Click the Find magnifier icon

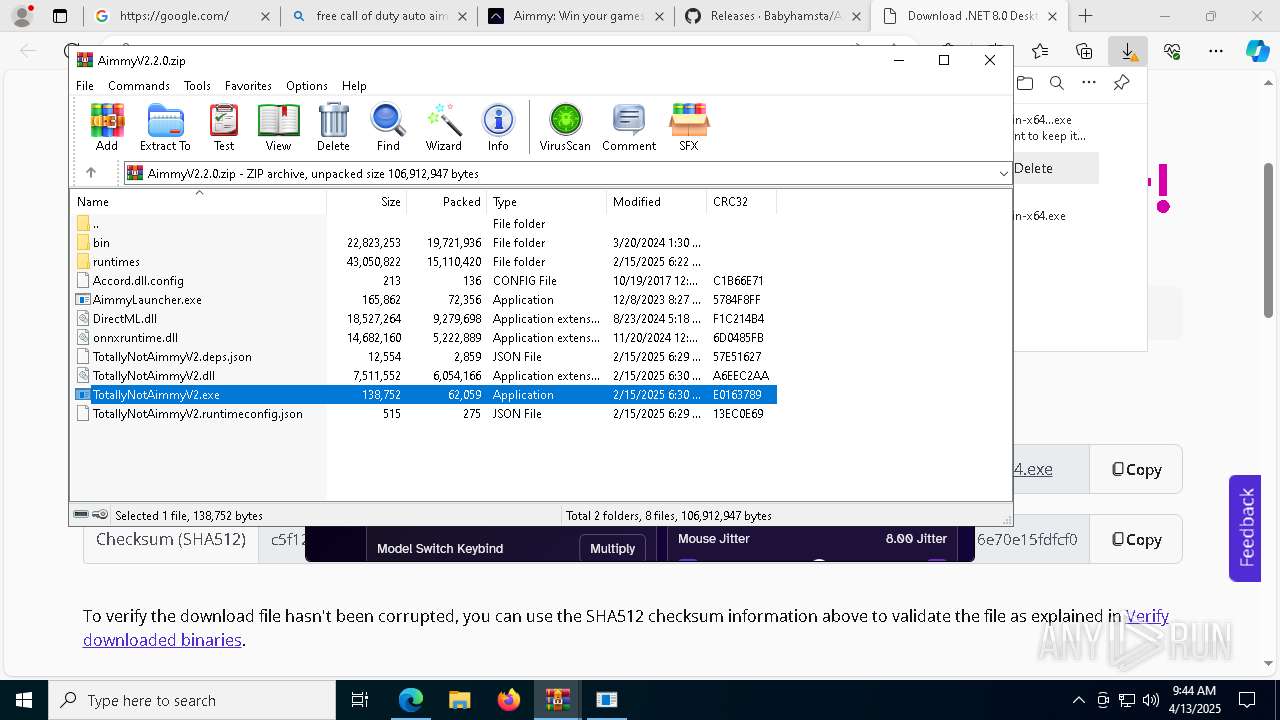388,128
